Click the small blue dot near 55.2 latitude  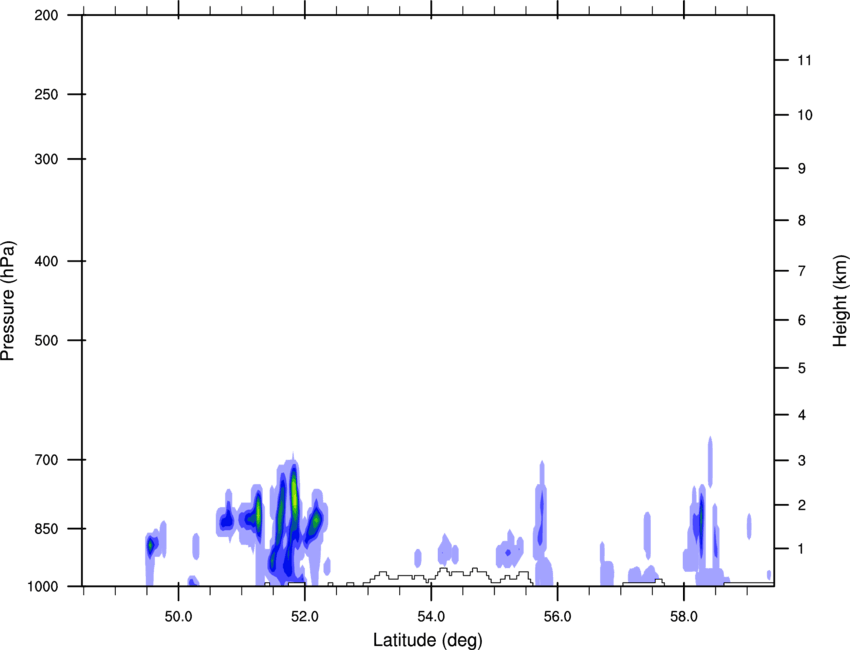coord(507,552)
